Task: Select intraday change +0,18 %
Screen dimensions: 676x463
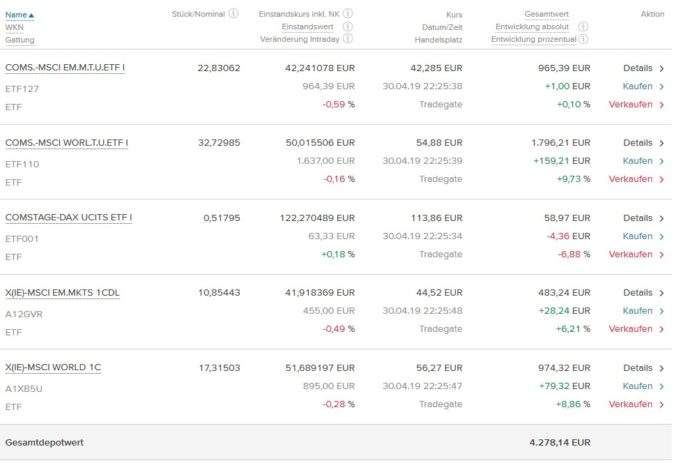Action: click(x=338, y=254)
